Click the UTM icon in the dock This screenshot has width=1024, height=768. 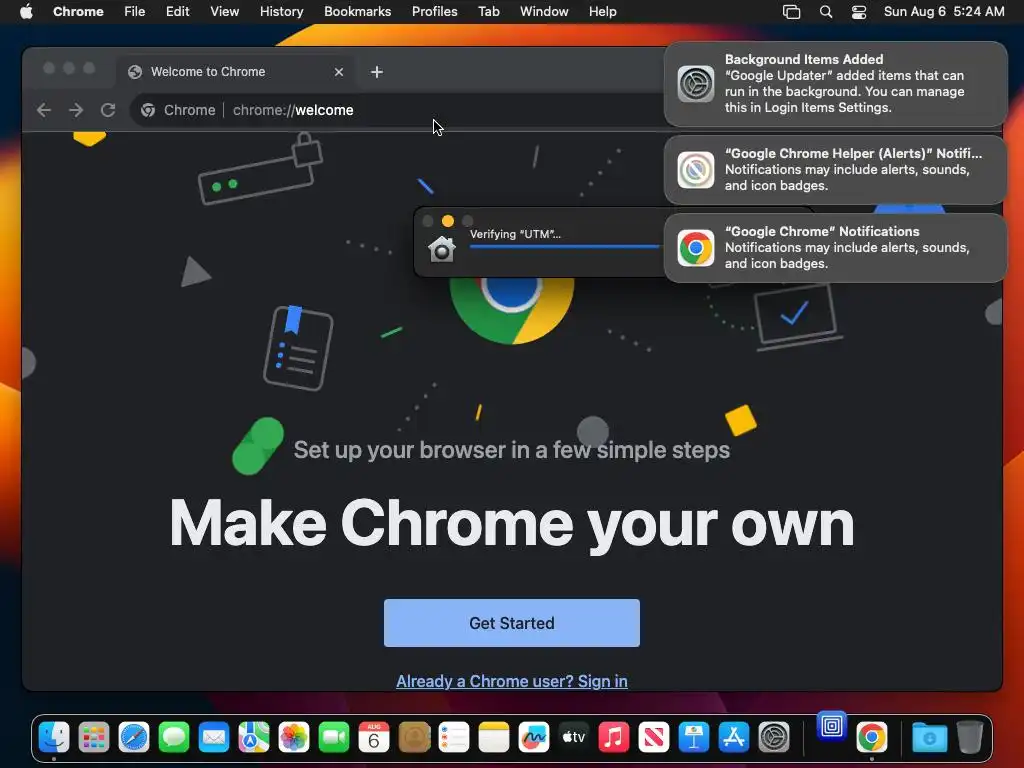pos(831,726)
